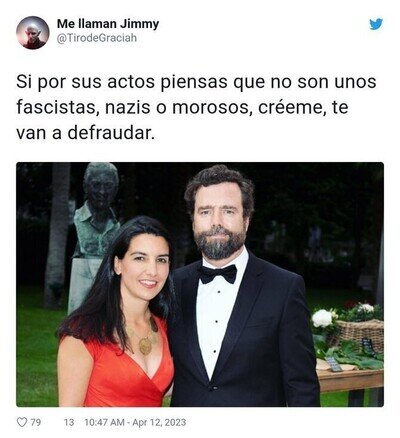Click the word defraudar in tweet
This screenshot has width=400, height=438.
click(111, 133)
